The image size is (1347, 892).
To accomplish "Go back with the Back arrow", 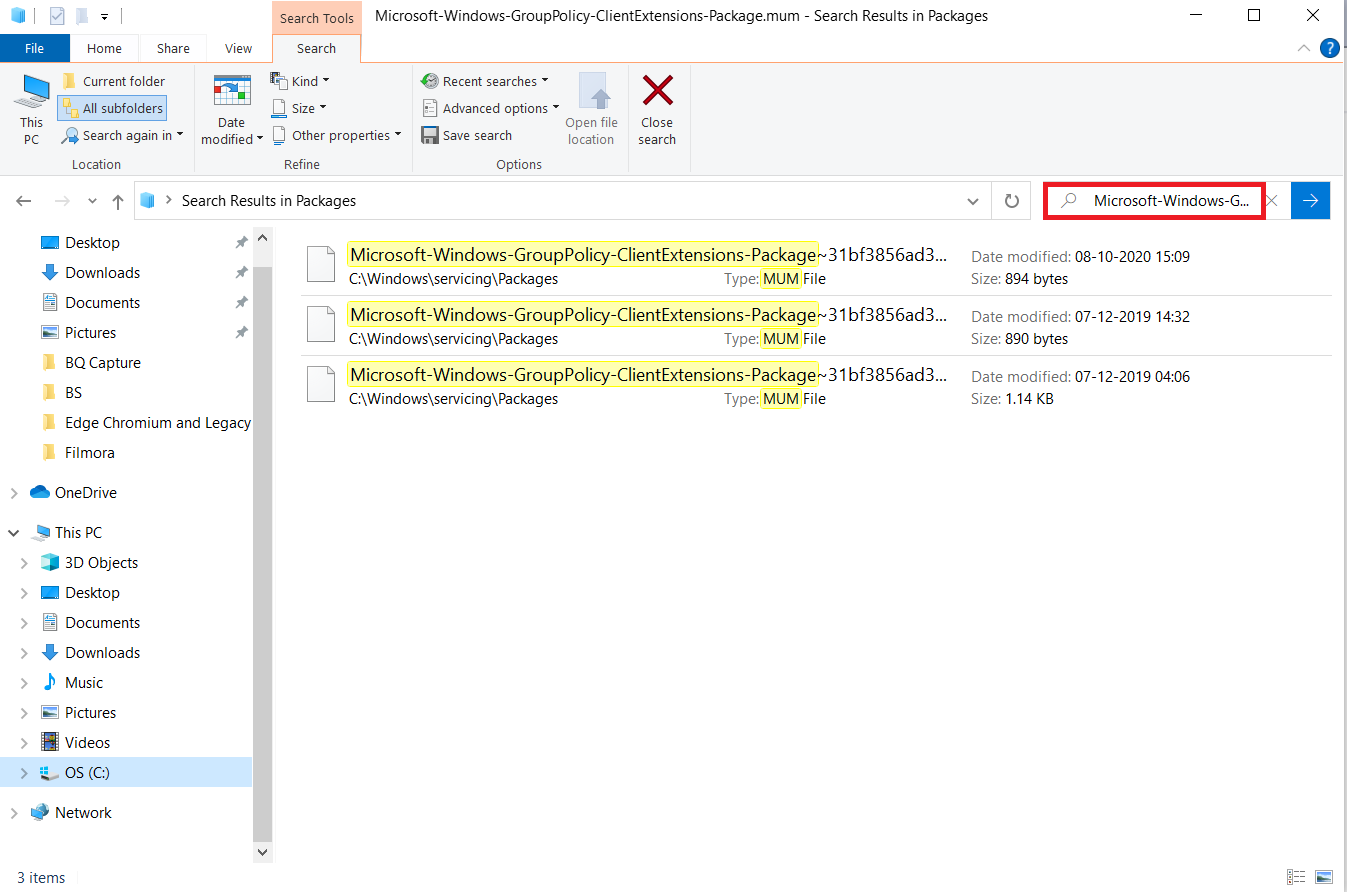I will 24,201.
